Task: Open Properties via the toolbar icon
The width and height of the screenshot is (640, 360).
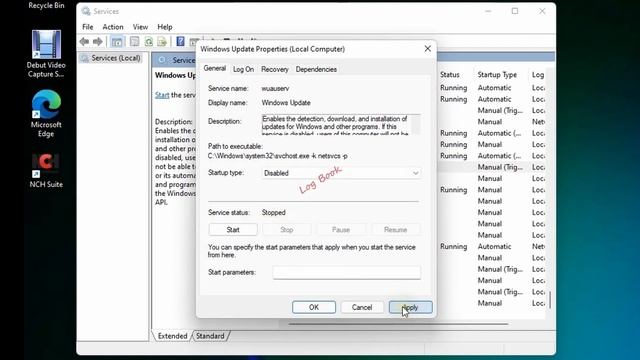Action: [x=134, y=41]
